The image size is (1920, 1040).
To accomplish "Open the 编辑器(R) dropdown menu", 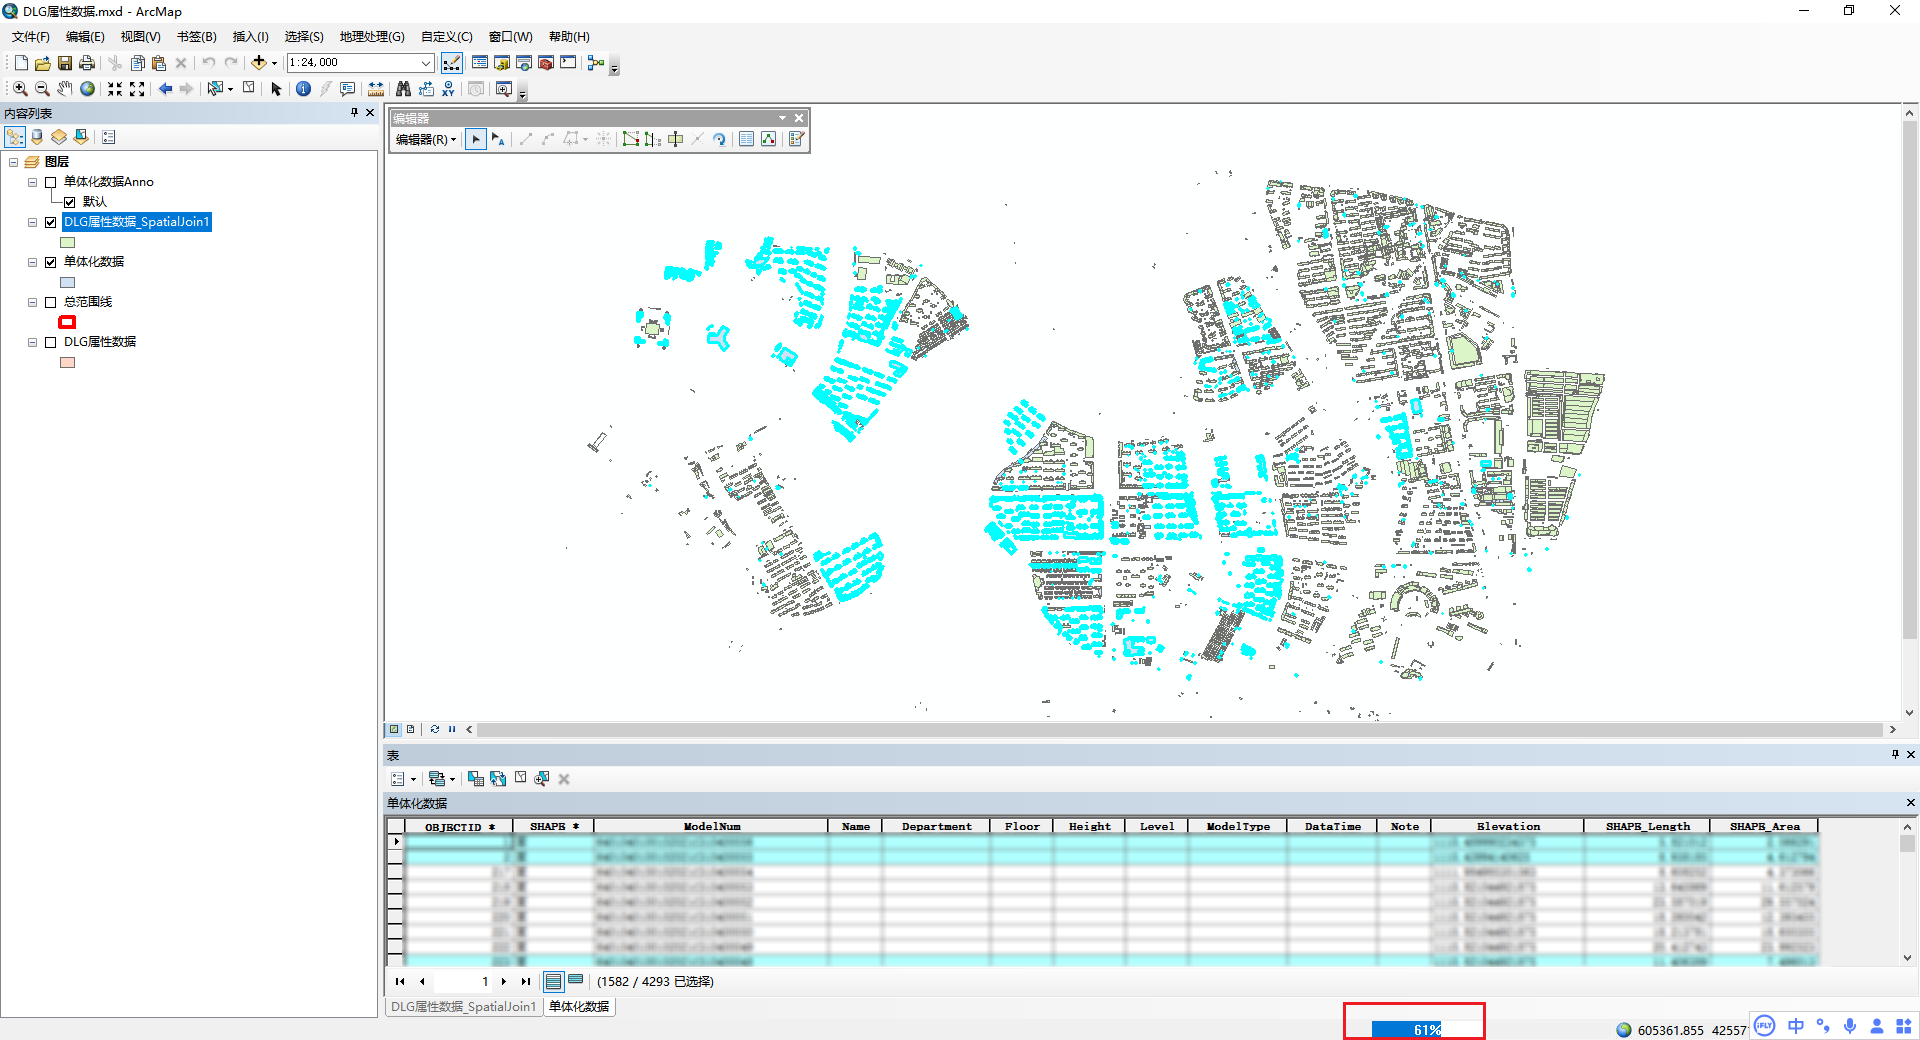I will tap(425, 140).
